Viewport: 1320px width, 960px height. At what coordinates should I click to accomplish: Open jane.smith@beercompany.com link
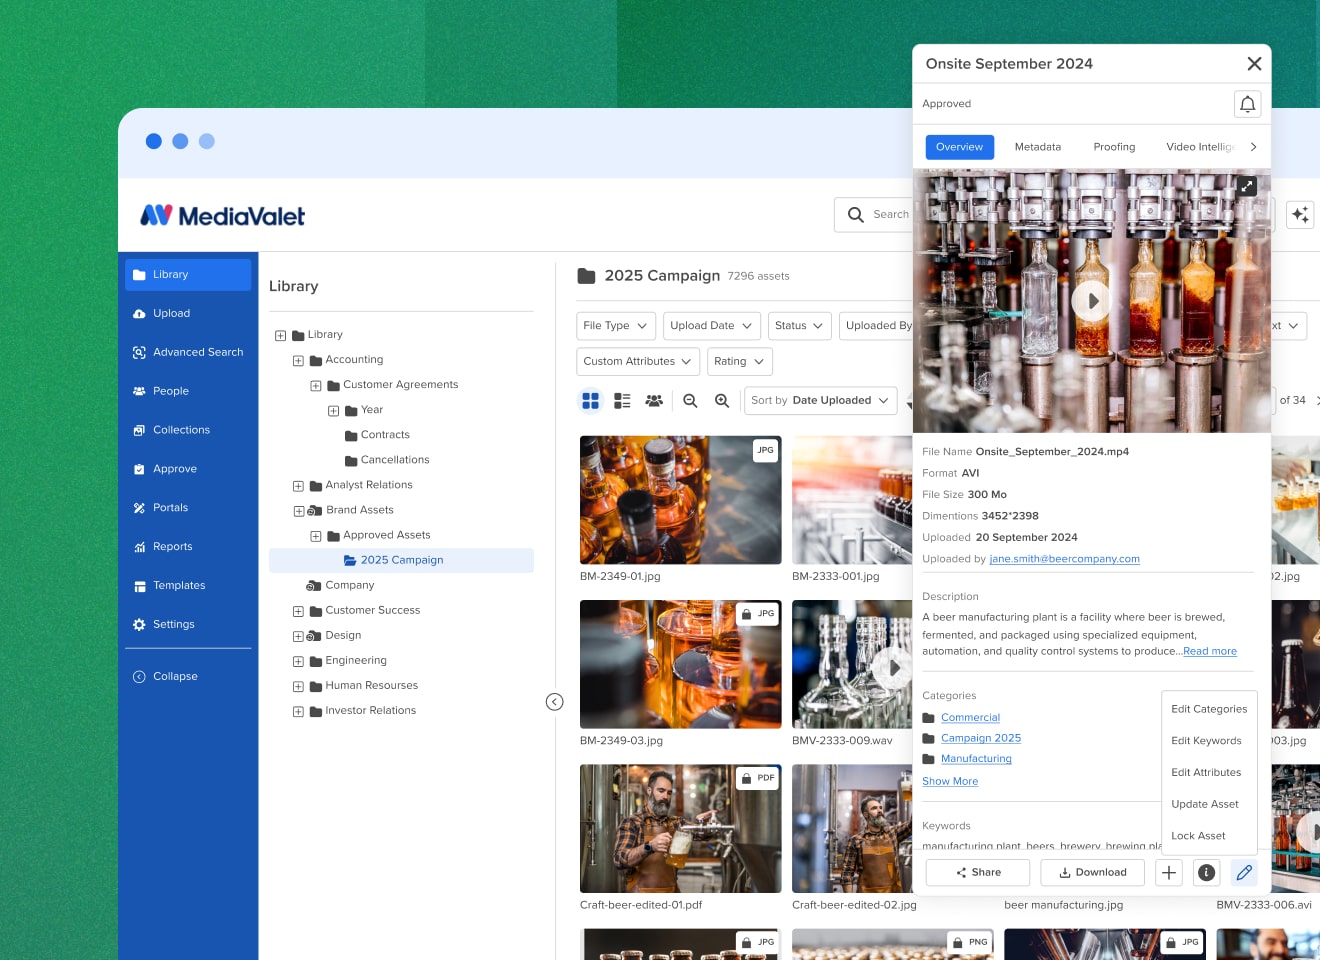pyautogui.click(x=1065, y=559)
